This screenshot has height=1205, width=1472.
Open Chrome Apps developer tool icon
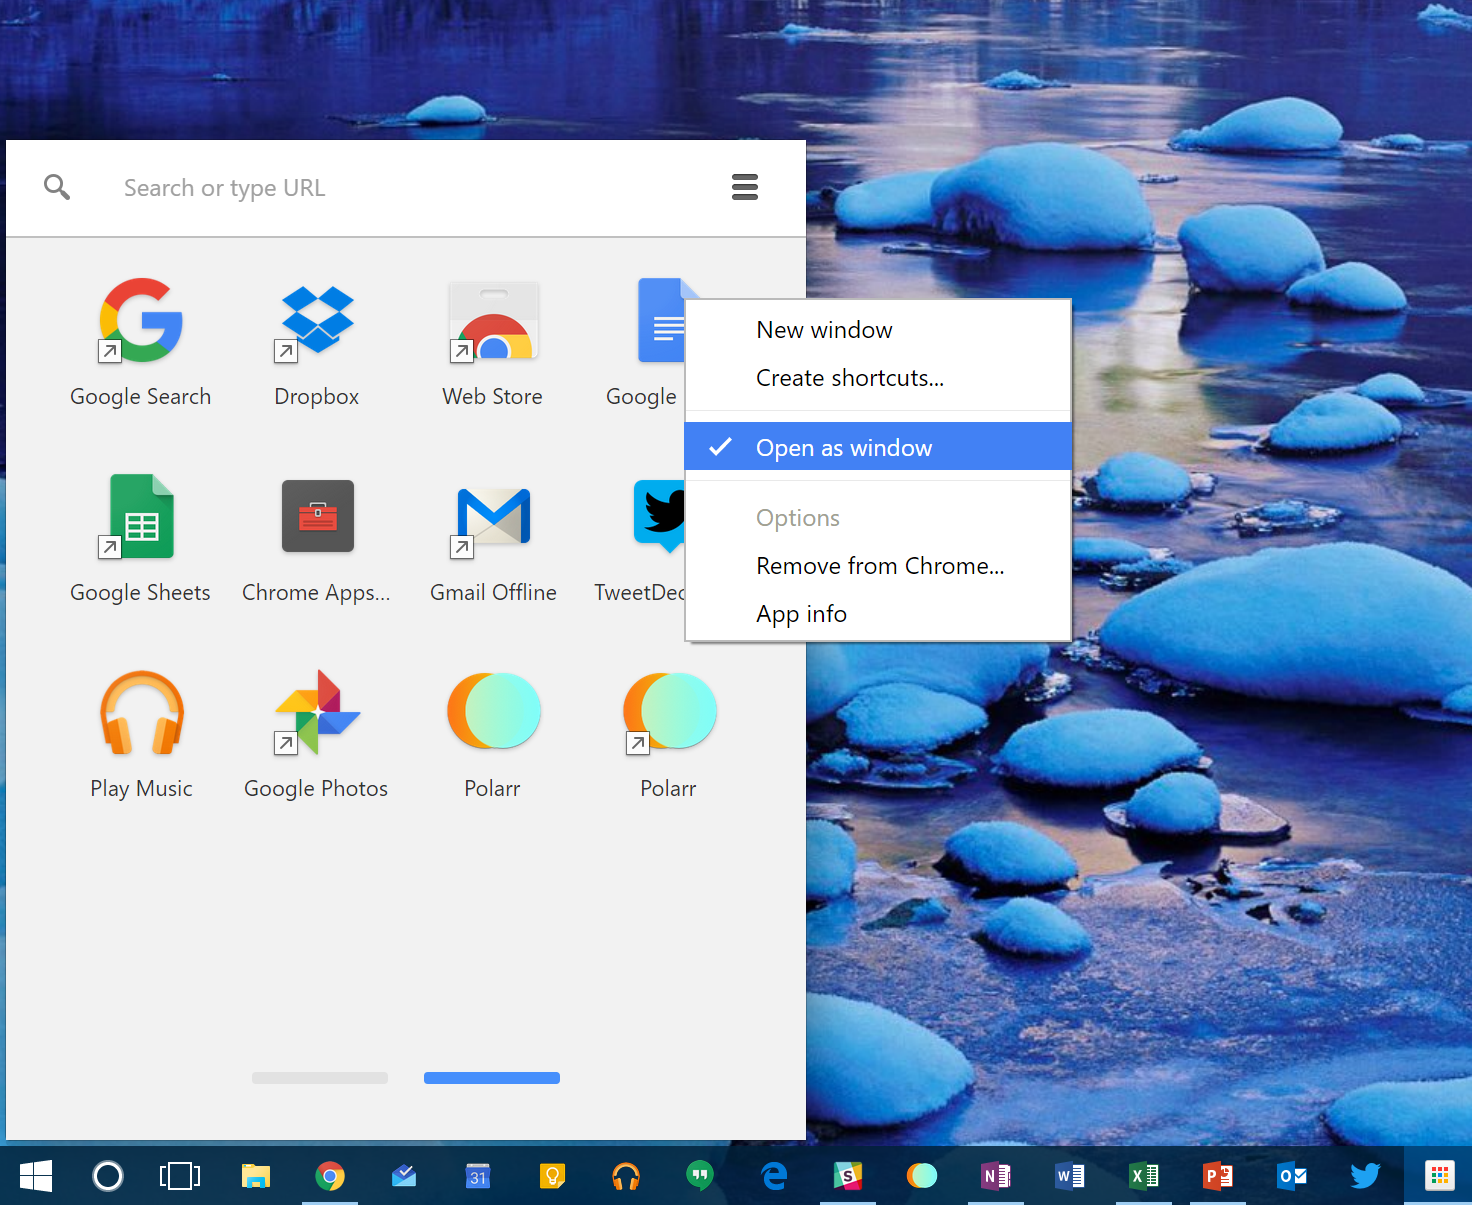317,516
